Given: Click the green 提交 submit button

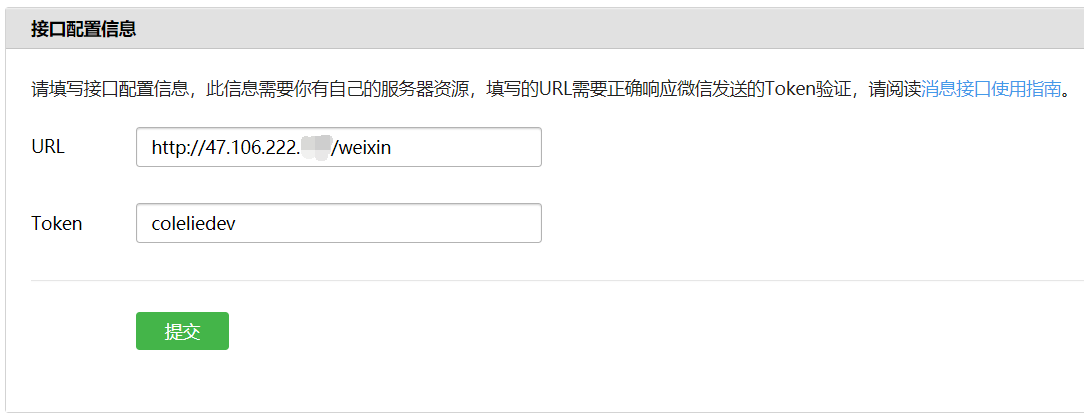Looking at the screenshot, I should (x=182, y=331).
